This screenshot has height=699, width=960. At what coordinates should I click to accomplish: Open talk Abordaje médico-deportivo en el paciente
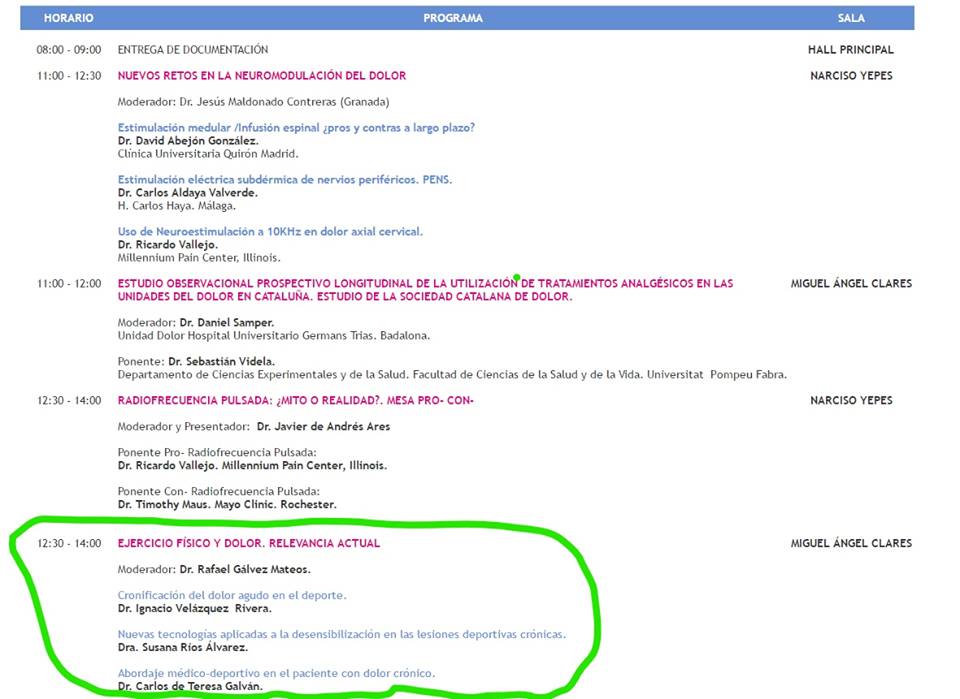pos(276,673)
